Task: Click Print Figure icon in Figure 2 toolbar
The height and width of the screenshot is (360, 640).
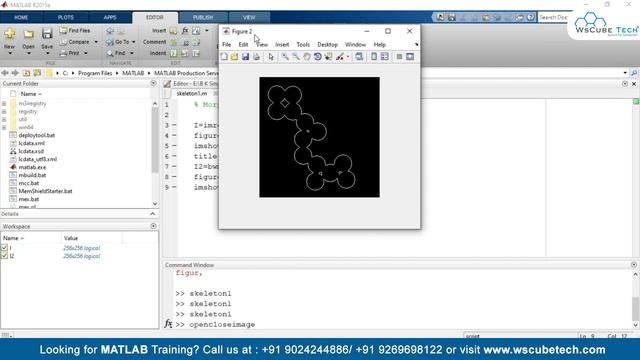Action: pos(256,57)
